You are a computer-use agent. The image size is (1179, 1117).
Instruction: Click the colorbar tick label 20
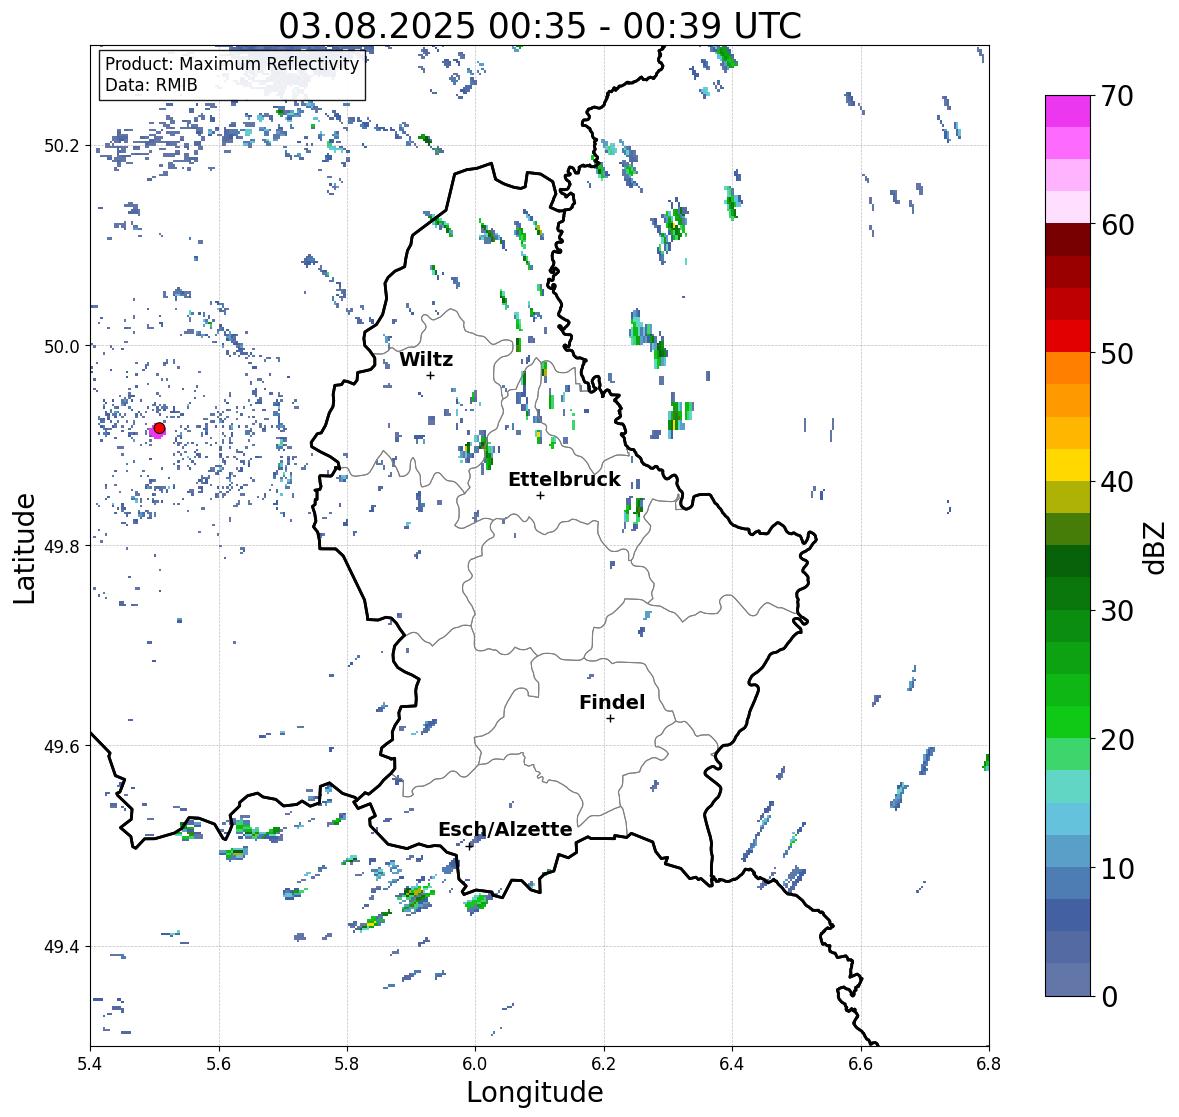(1117, 739)
